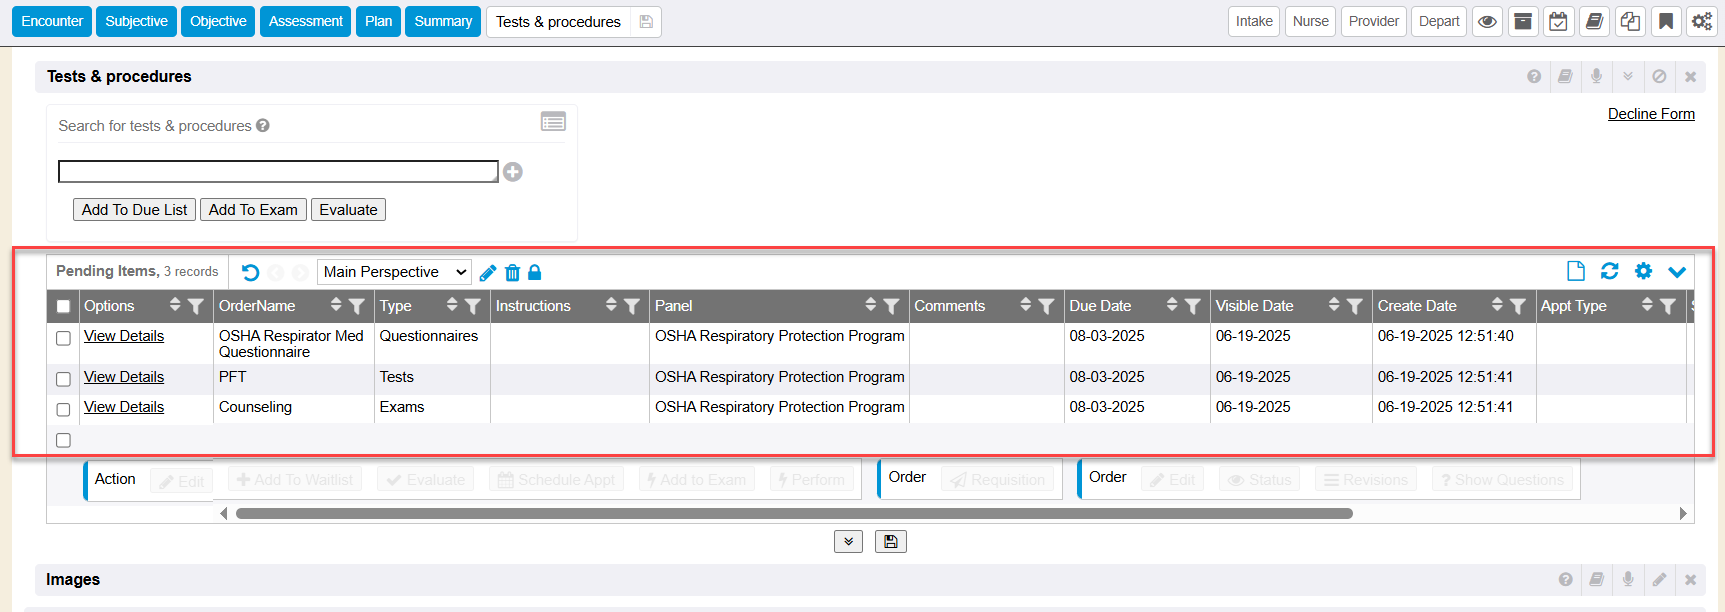Toggle the select-all checkbox in grid header

tap(63, 307)
